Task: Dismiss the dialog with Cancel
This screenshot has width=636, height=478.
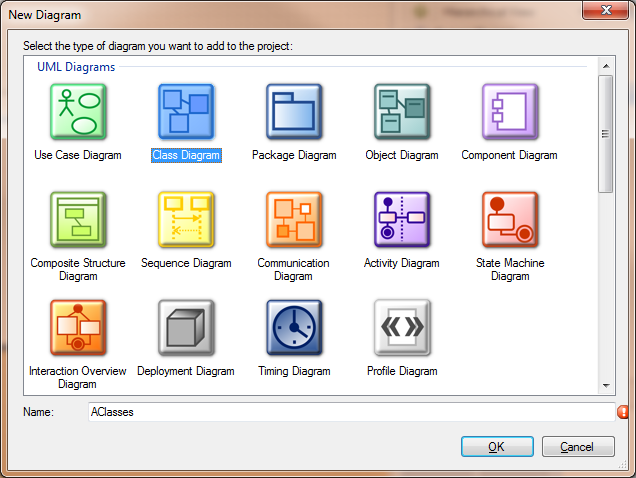Action: pyautogui.click(x=578, y=446)
